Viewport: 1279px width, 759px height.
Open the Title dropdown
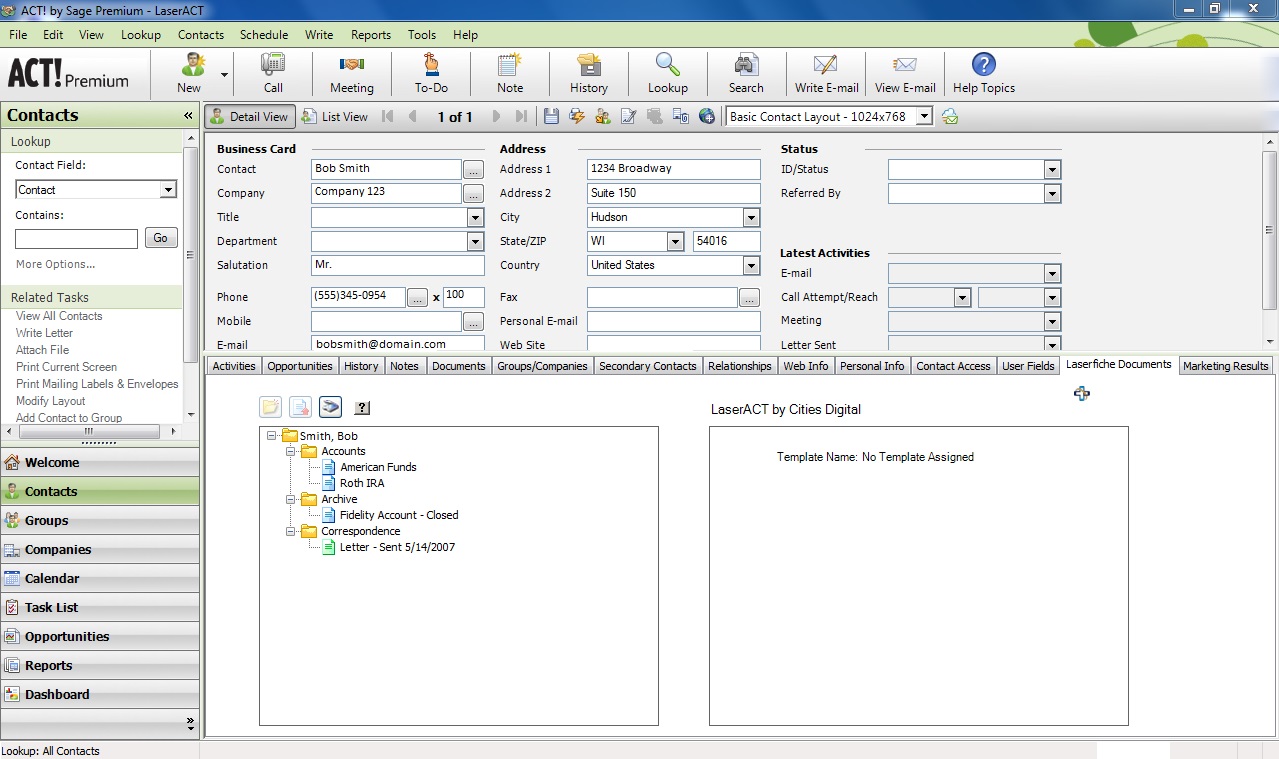coord(475,217)
